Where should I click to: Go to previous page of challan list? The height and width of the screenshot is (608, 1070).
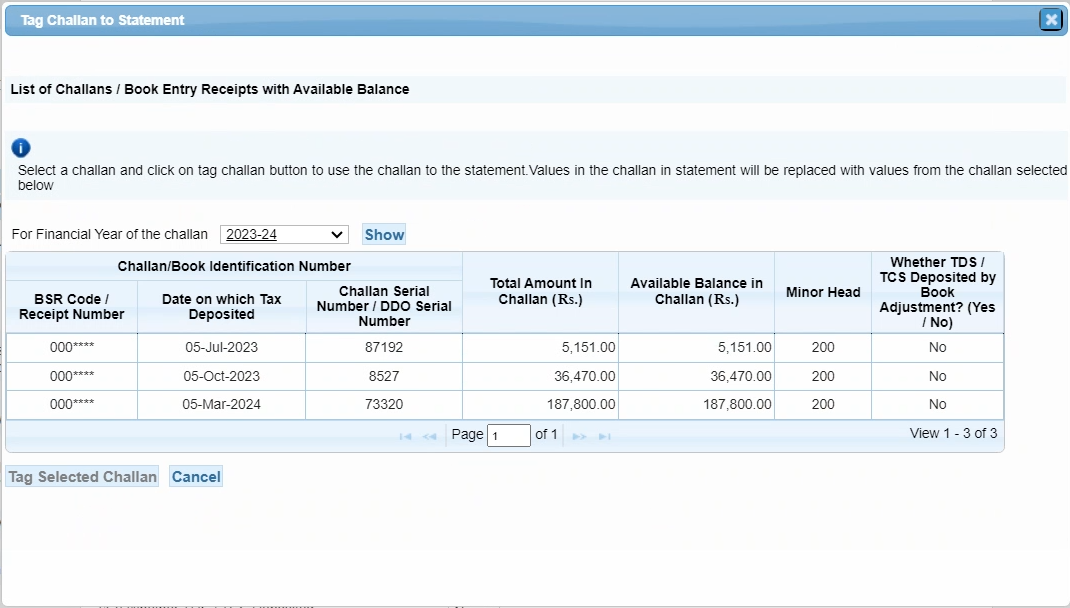(429, 436)
